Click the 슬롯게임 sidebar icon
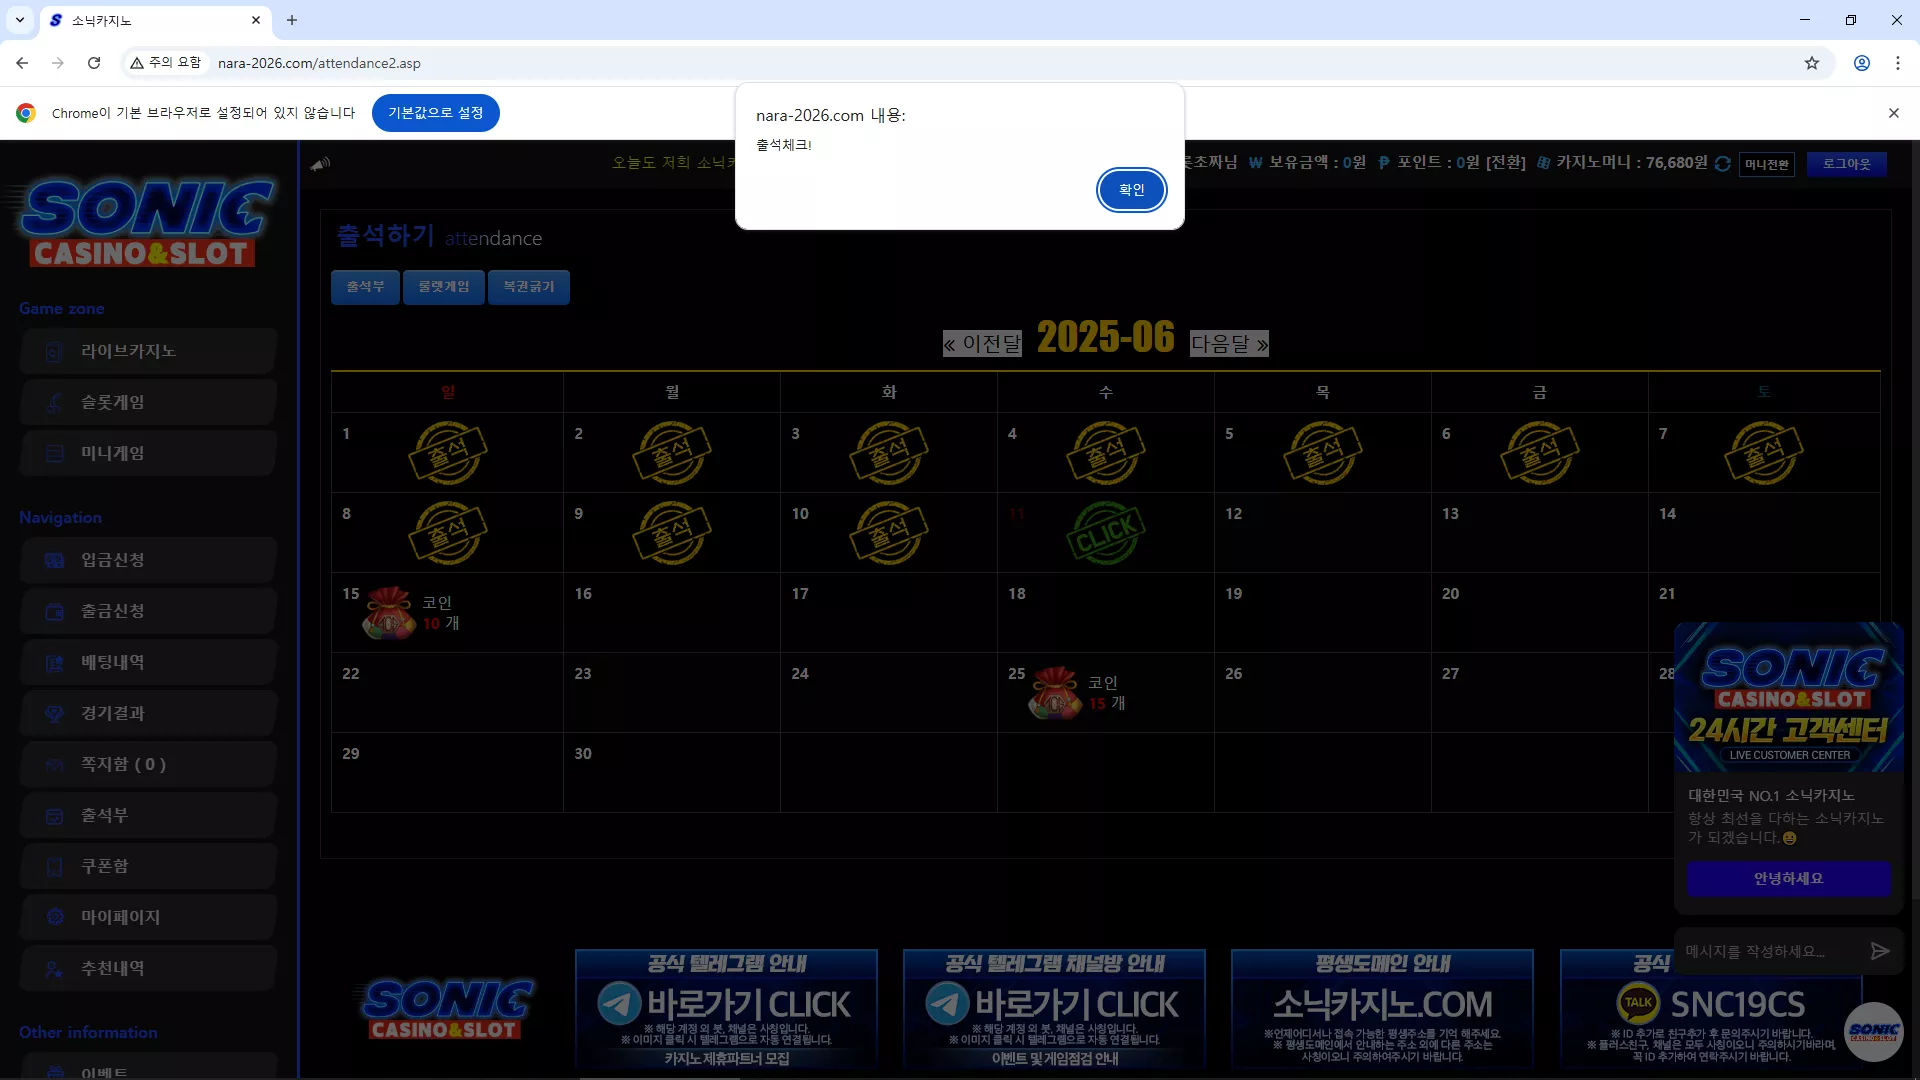This screenshot has height=1080, width=1920. click(x=55, y=403)
